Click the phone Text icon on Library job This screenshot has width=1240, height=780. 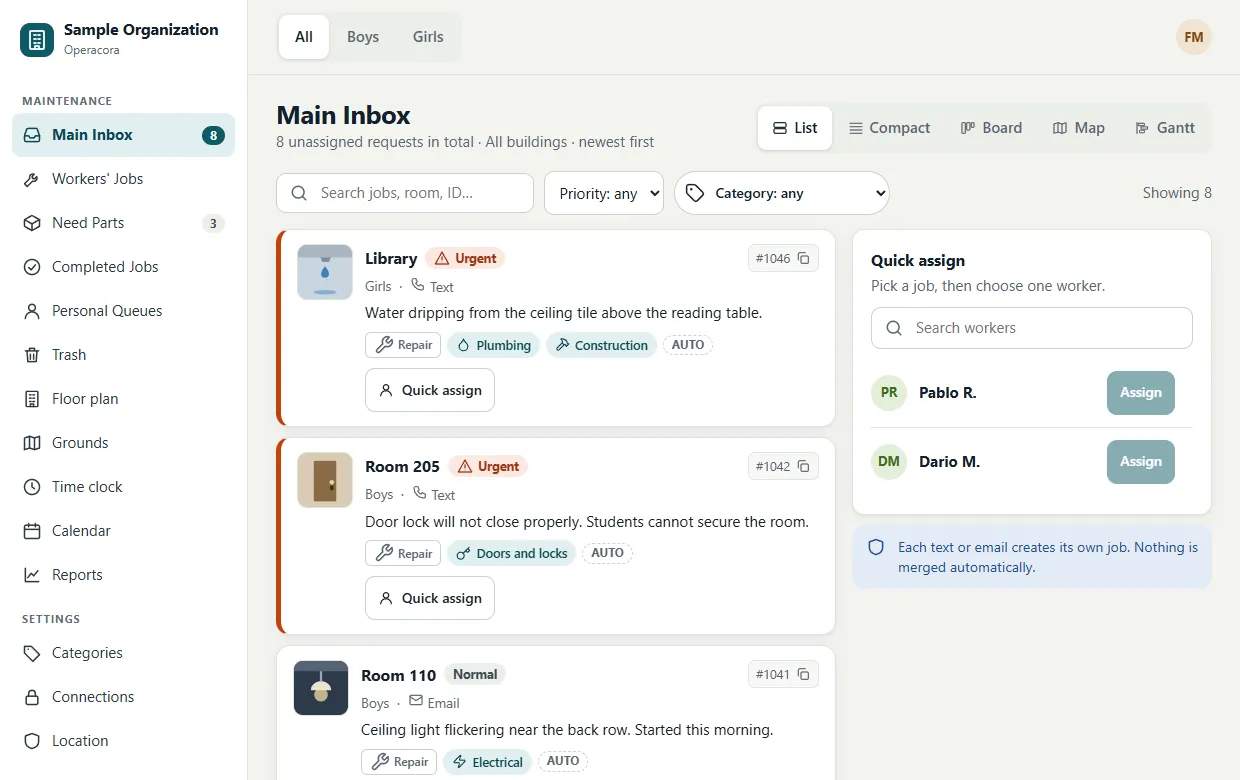click(418, 285)
